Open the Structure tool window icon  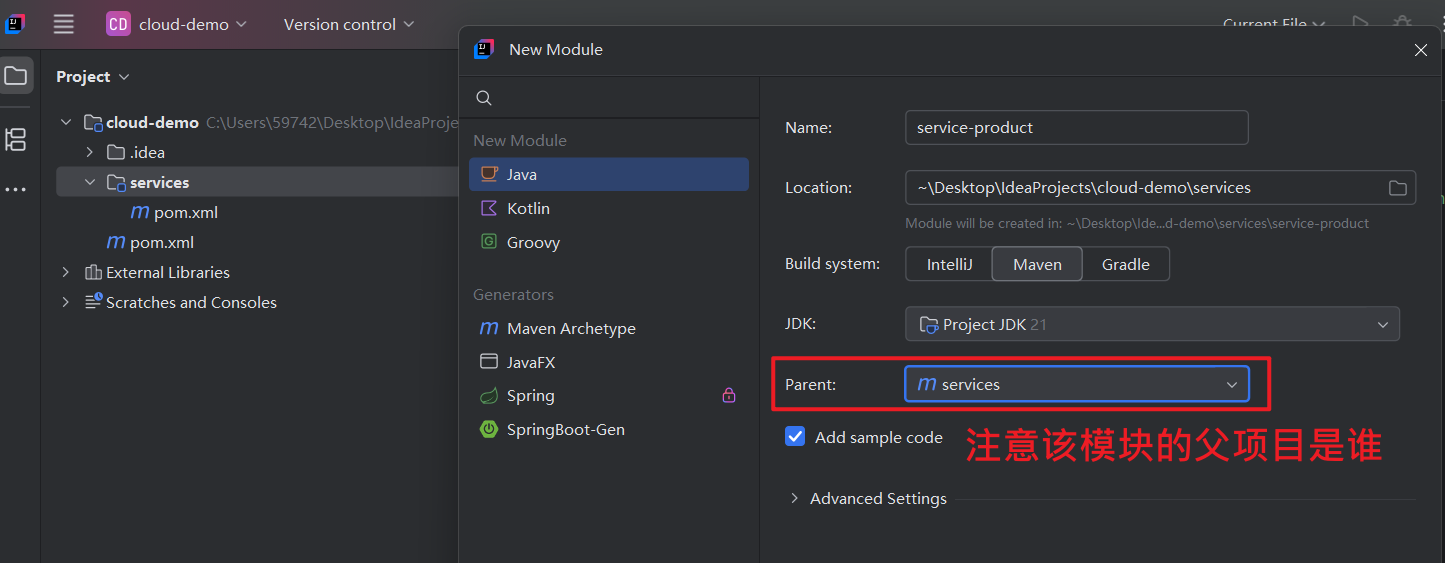16,140
